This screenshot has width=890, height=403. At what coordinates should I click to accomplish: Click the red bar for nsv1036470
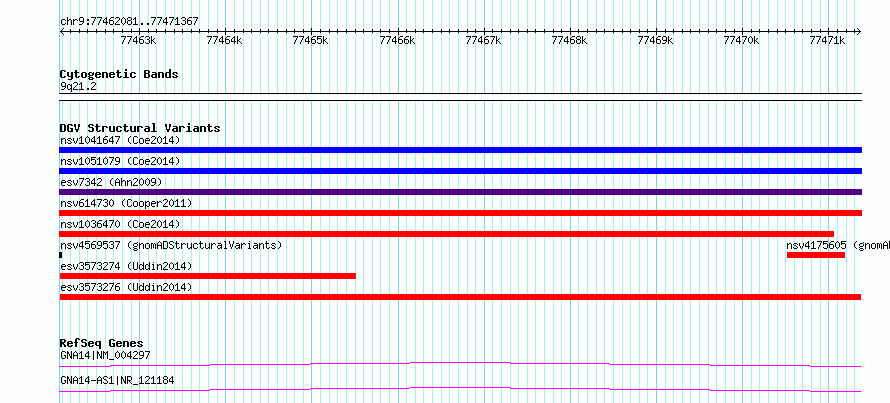pos(446,234)
